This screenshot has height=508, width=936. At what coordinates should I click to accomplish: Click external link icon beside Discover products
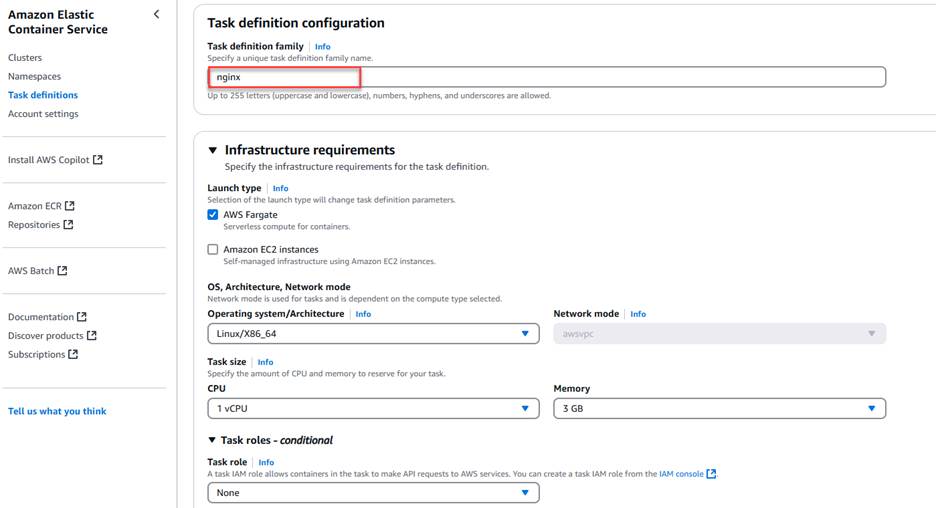(91, 335)
